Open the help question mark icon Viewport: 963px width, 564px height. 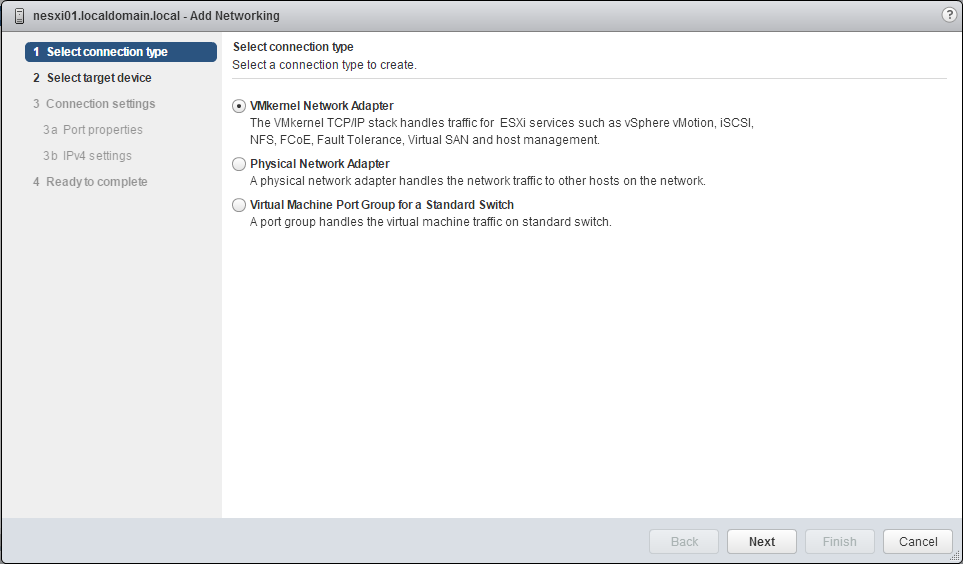coord(949,15)
